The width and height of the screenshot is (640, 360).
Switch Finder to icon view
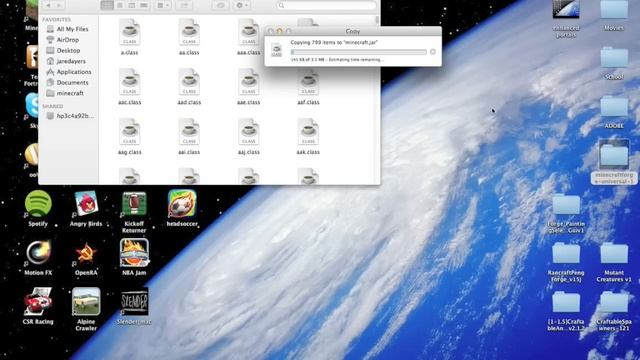point(107,5)
